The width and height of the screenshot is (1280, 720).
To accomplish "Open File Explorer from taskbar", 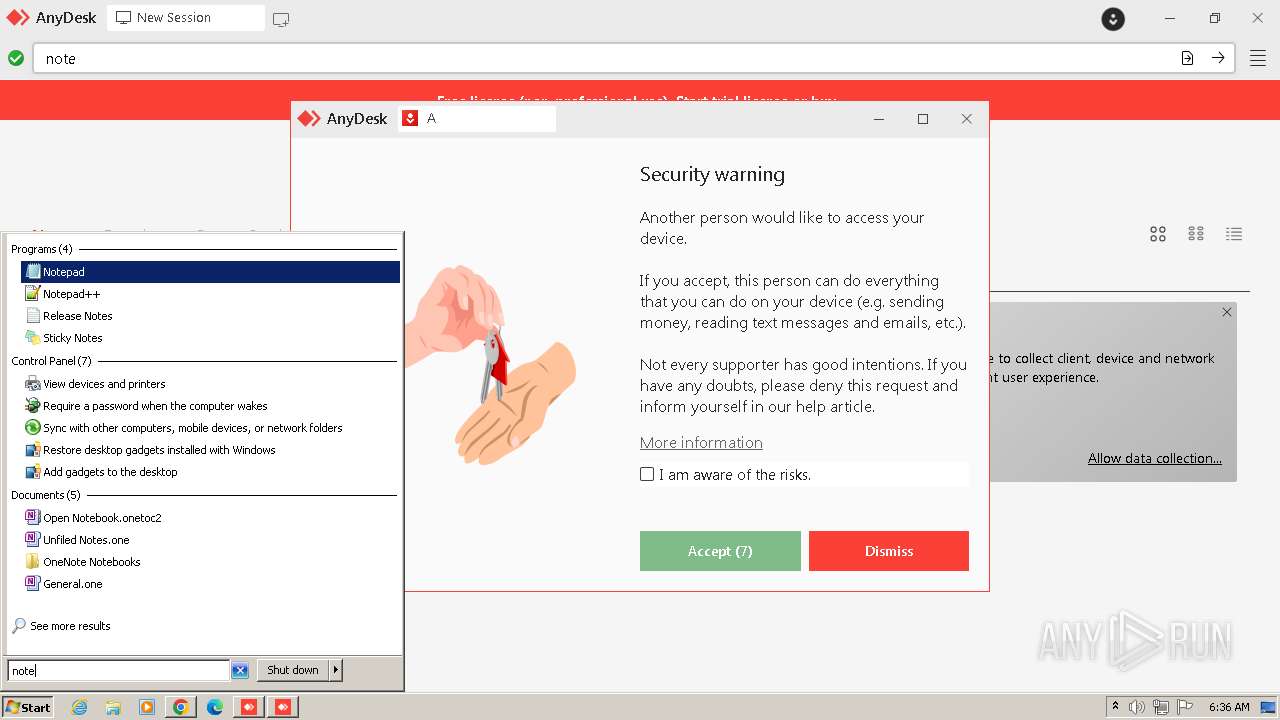I will pyautogui.click(x=113, y=707).
